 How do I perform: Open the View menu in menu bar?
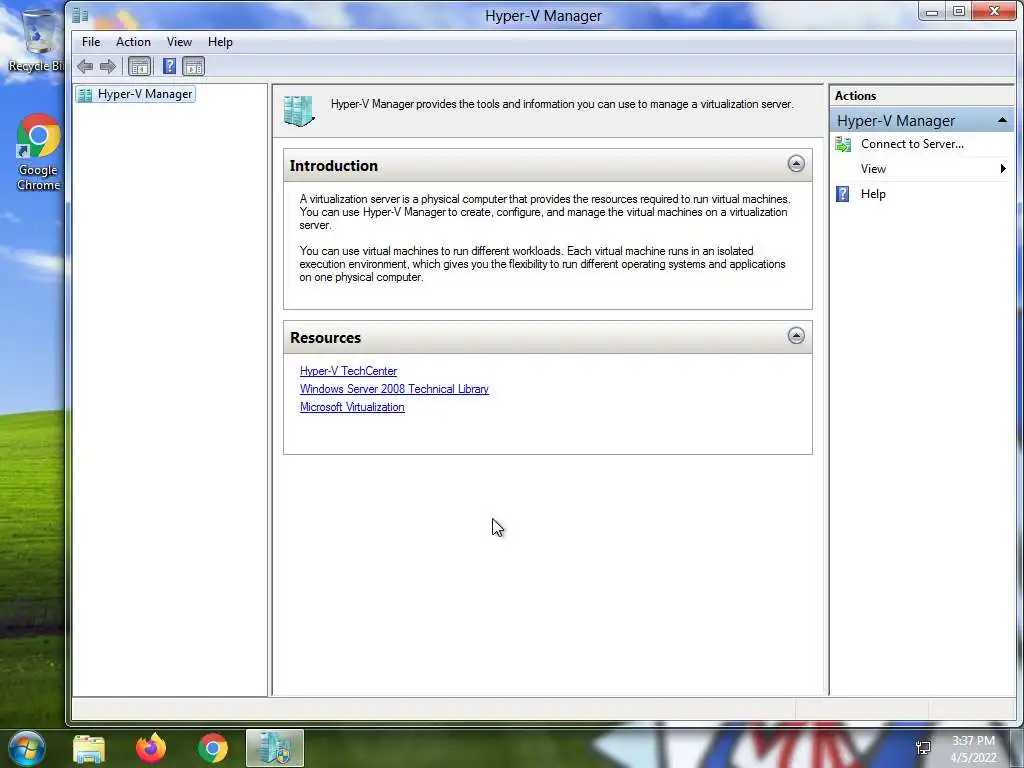[x=179, y=42]
